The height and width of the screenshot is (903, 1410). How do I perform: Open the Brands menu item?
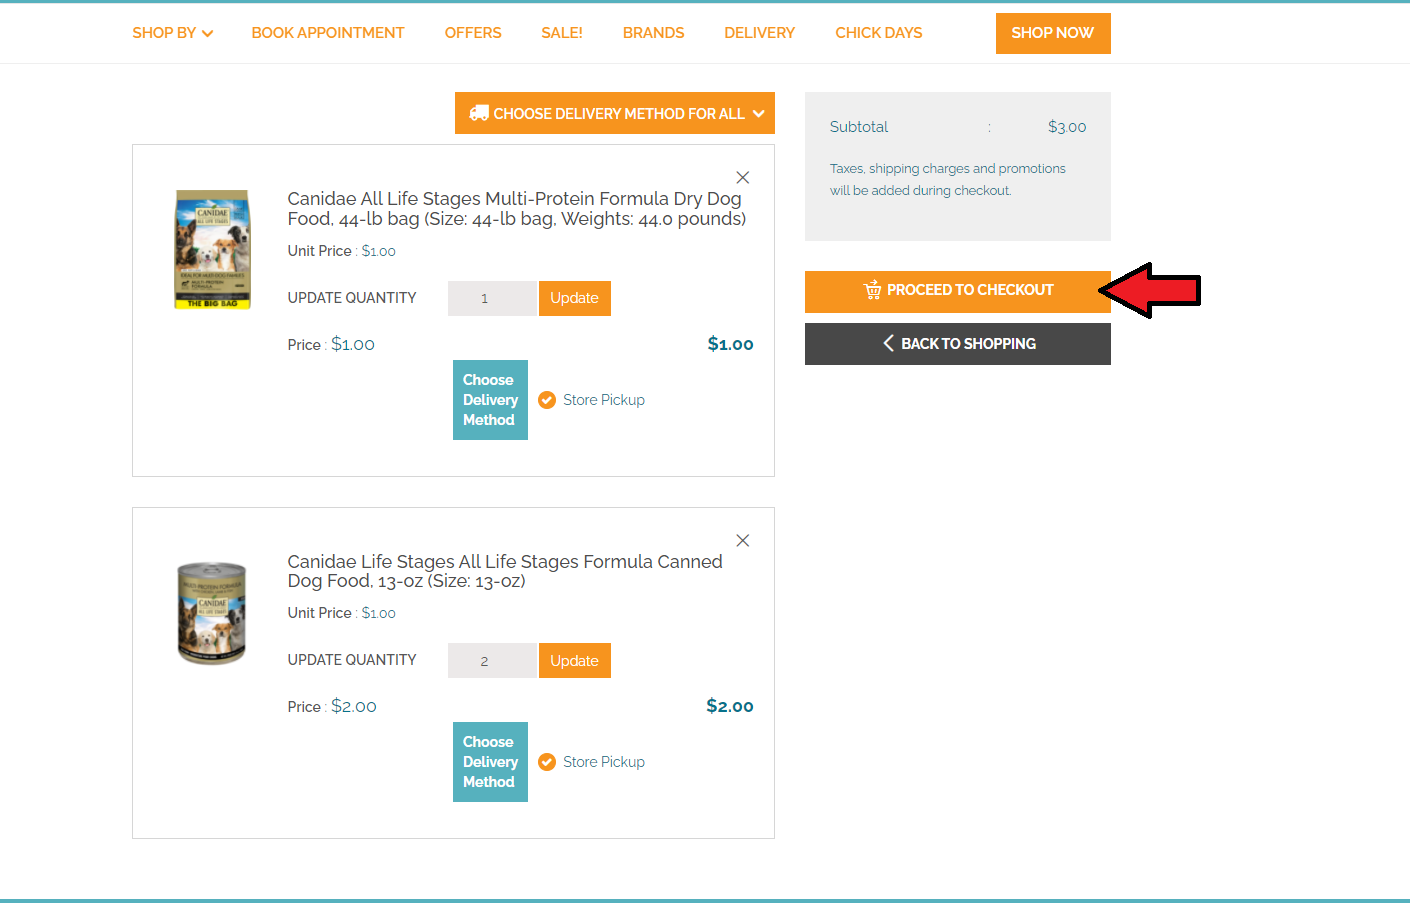[x=653, y=33]
